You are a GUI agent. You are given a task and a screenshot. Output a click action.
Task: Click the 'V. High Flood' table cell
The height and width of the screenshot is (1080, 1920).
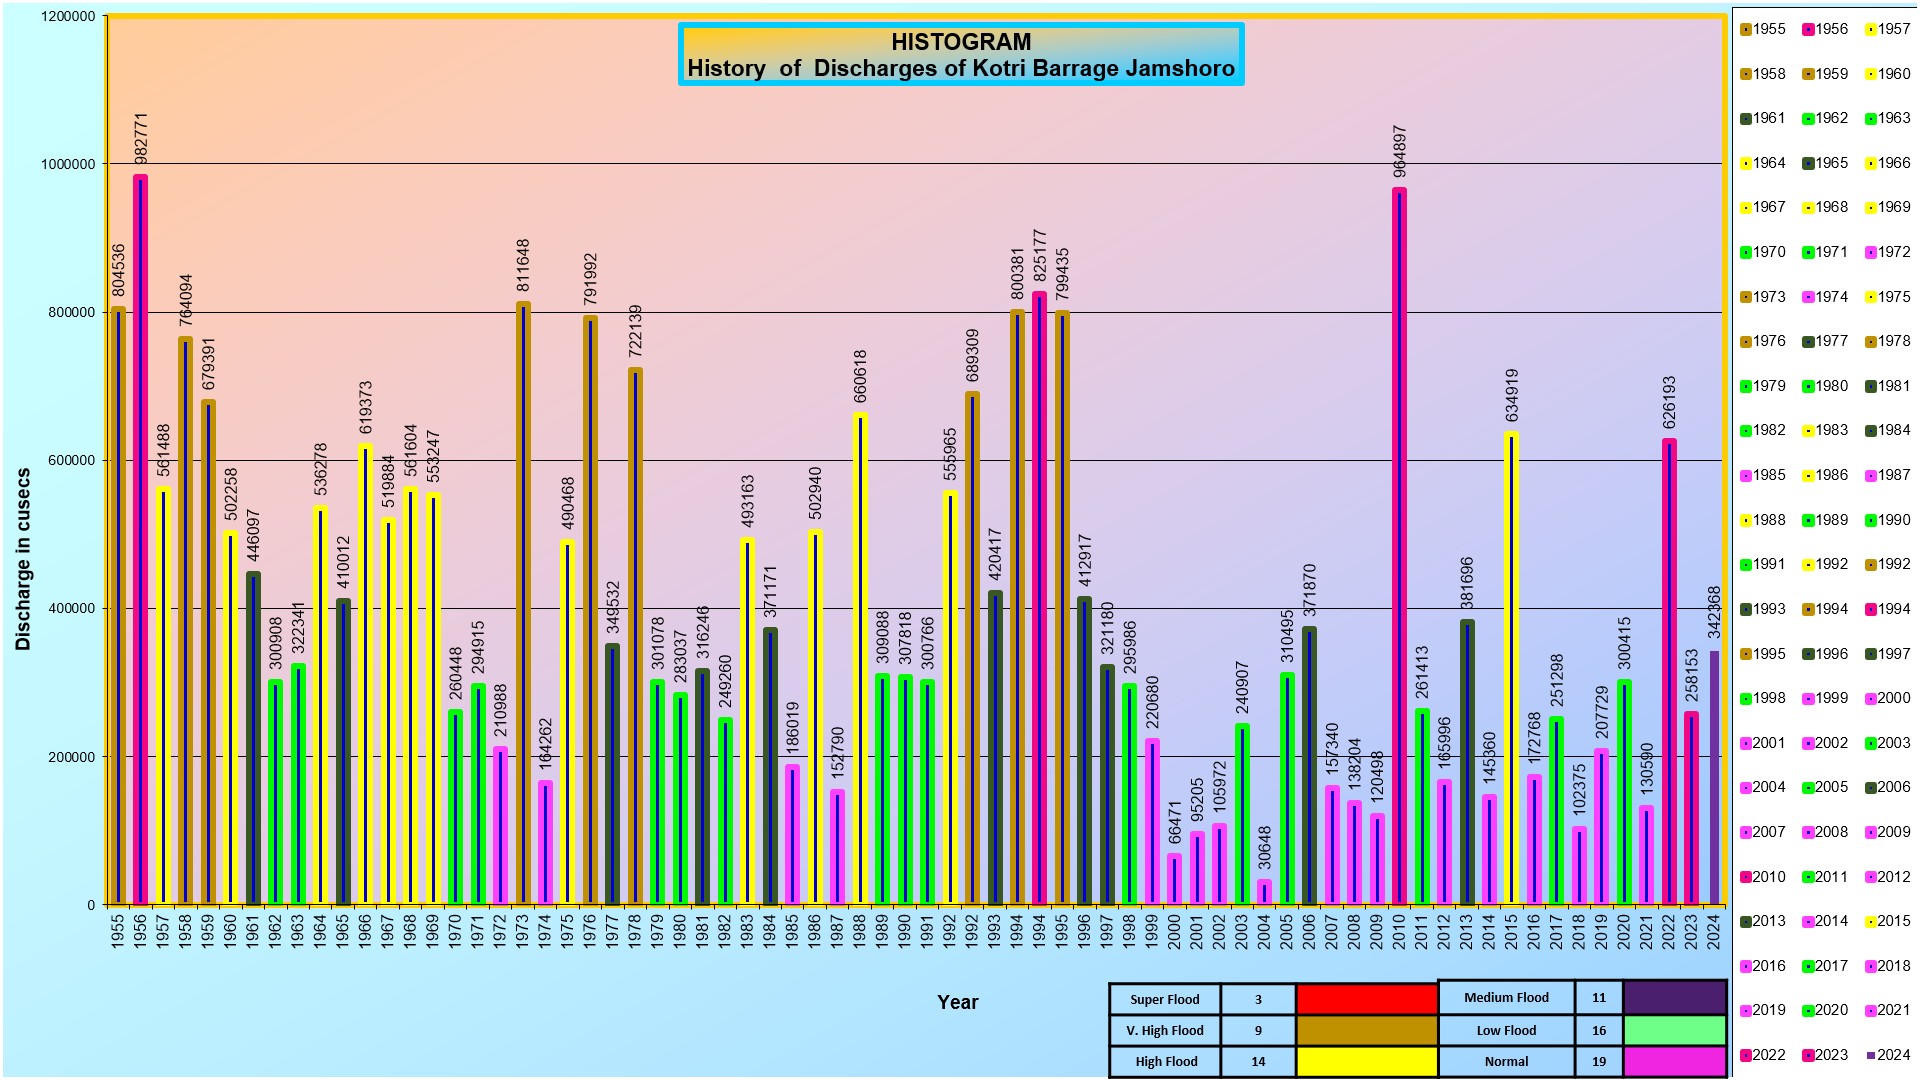1165,1030
